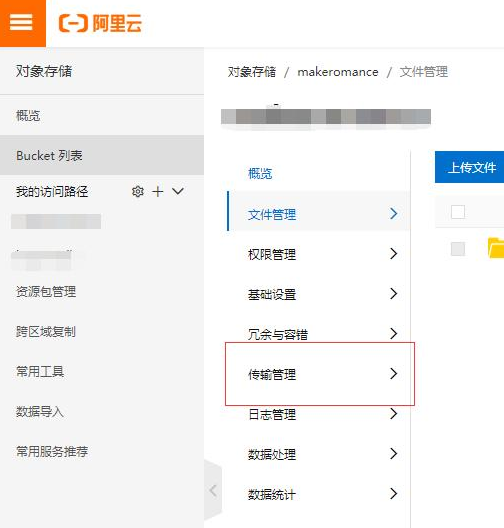This screenshot has height=528, width=504.
Task: Collapse the left sidebar with arrow handle
Action: coord(213,491)
